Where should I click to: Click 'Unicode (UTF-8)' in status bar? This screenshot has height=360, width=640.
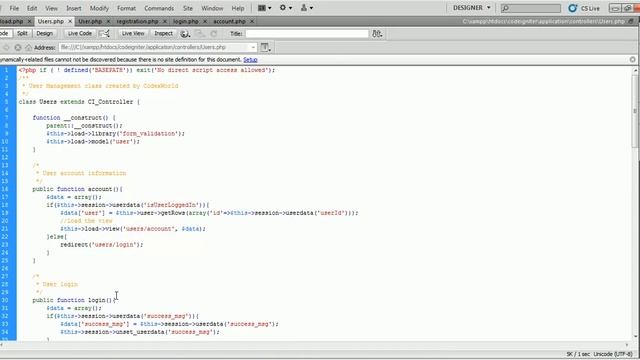[613, 354]
